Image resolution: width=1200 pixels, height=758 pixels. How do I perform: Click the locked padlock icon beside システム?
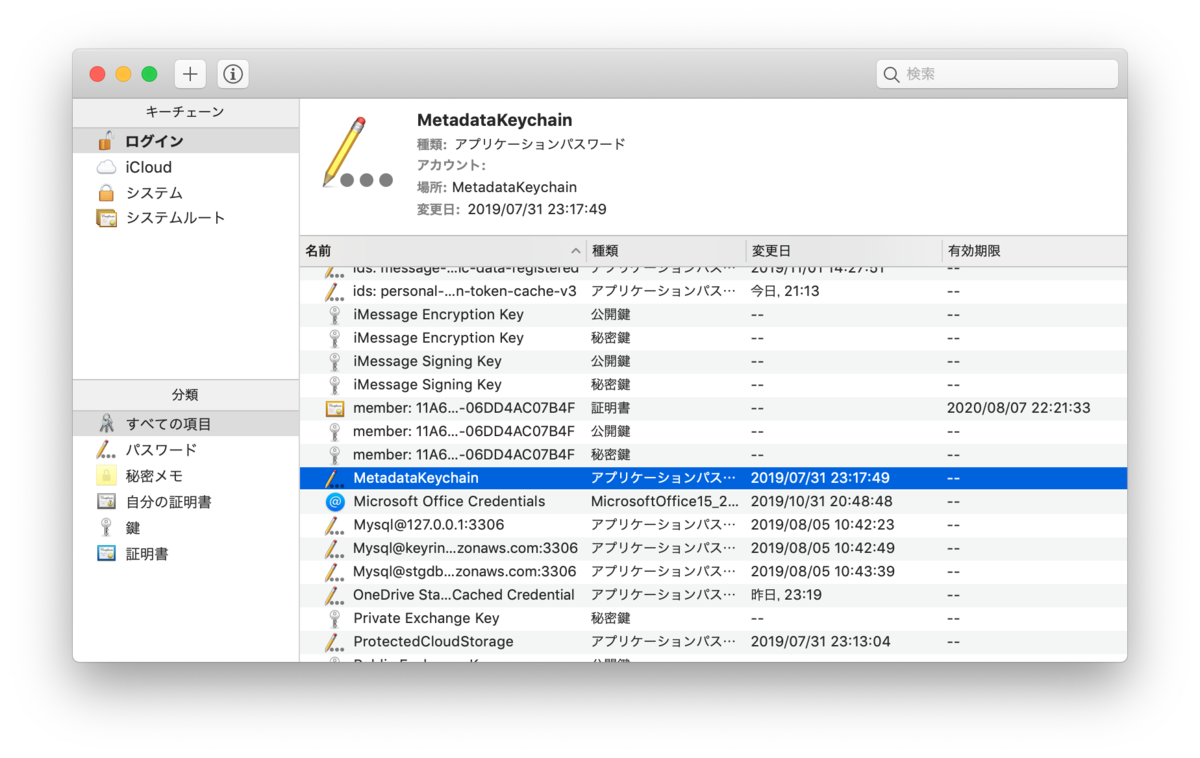(106, 192)
